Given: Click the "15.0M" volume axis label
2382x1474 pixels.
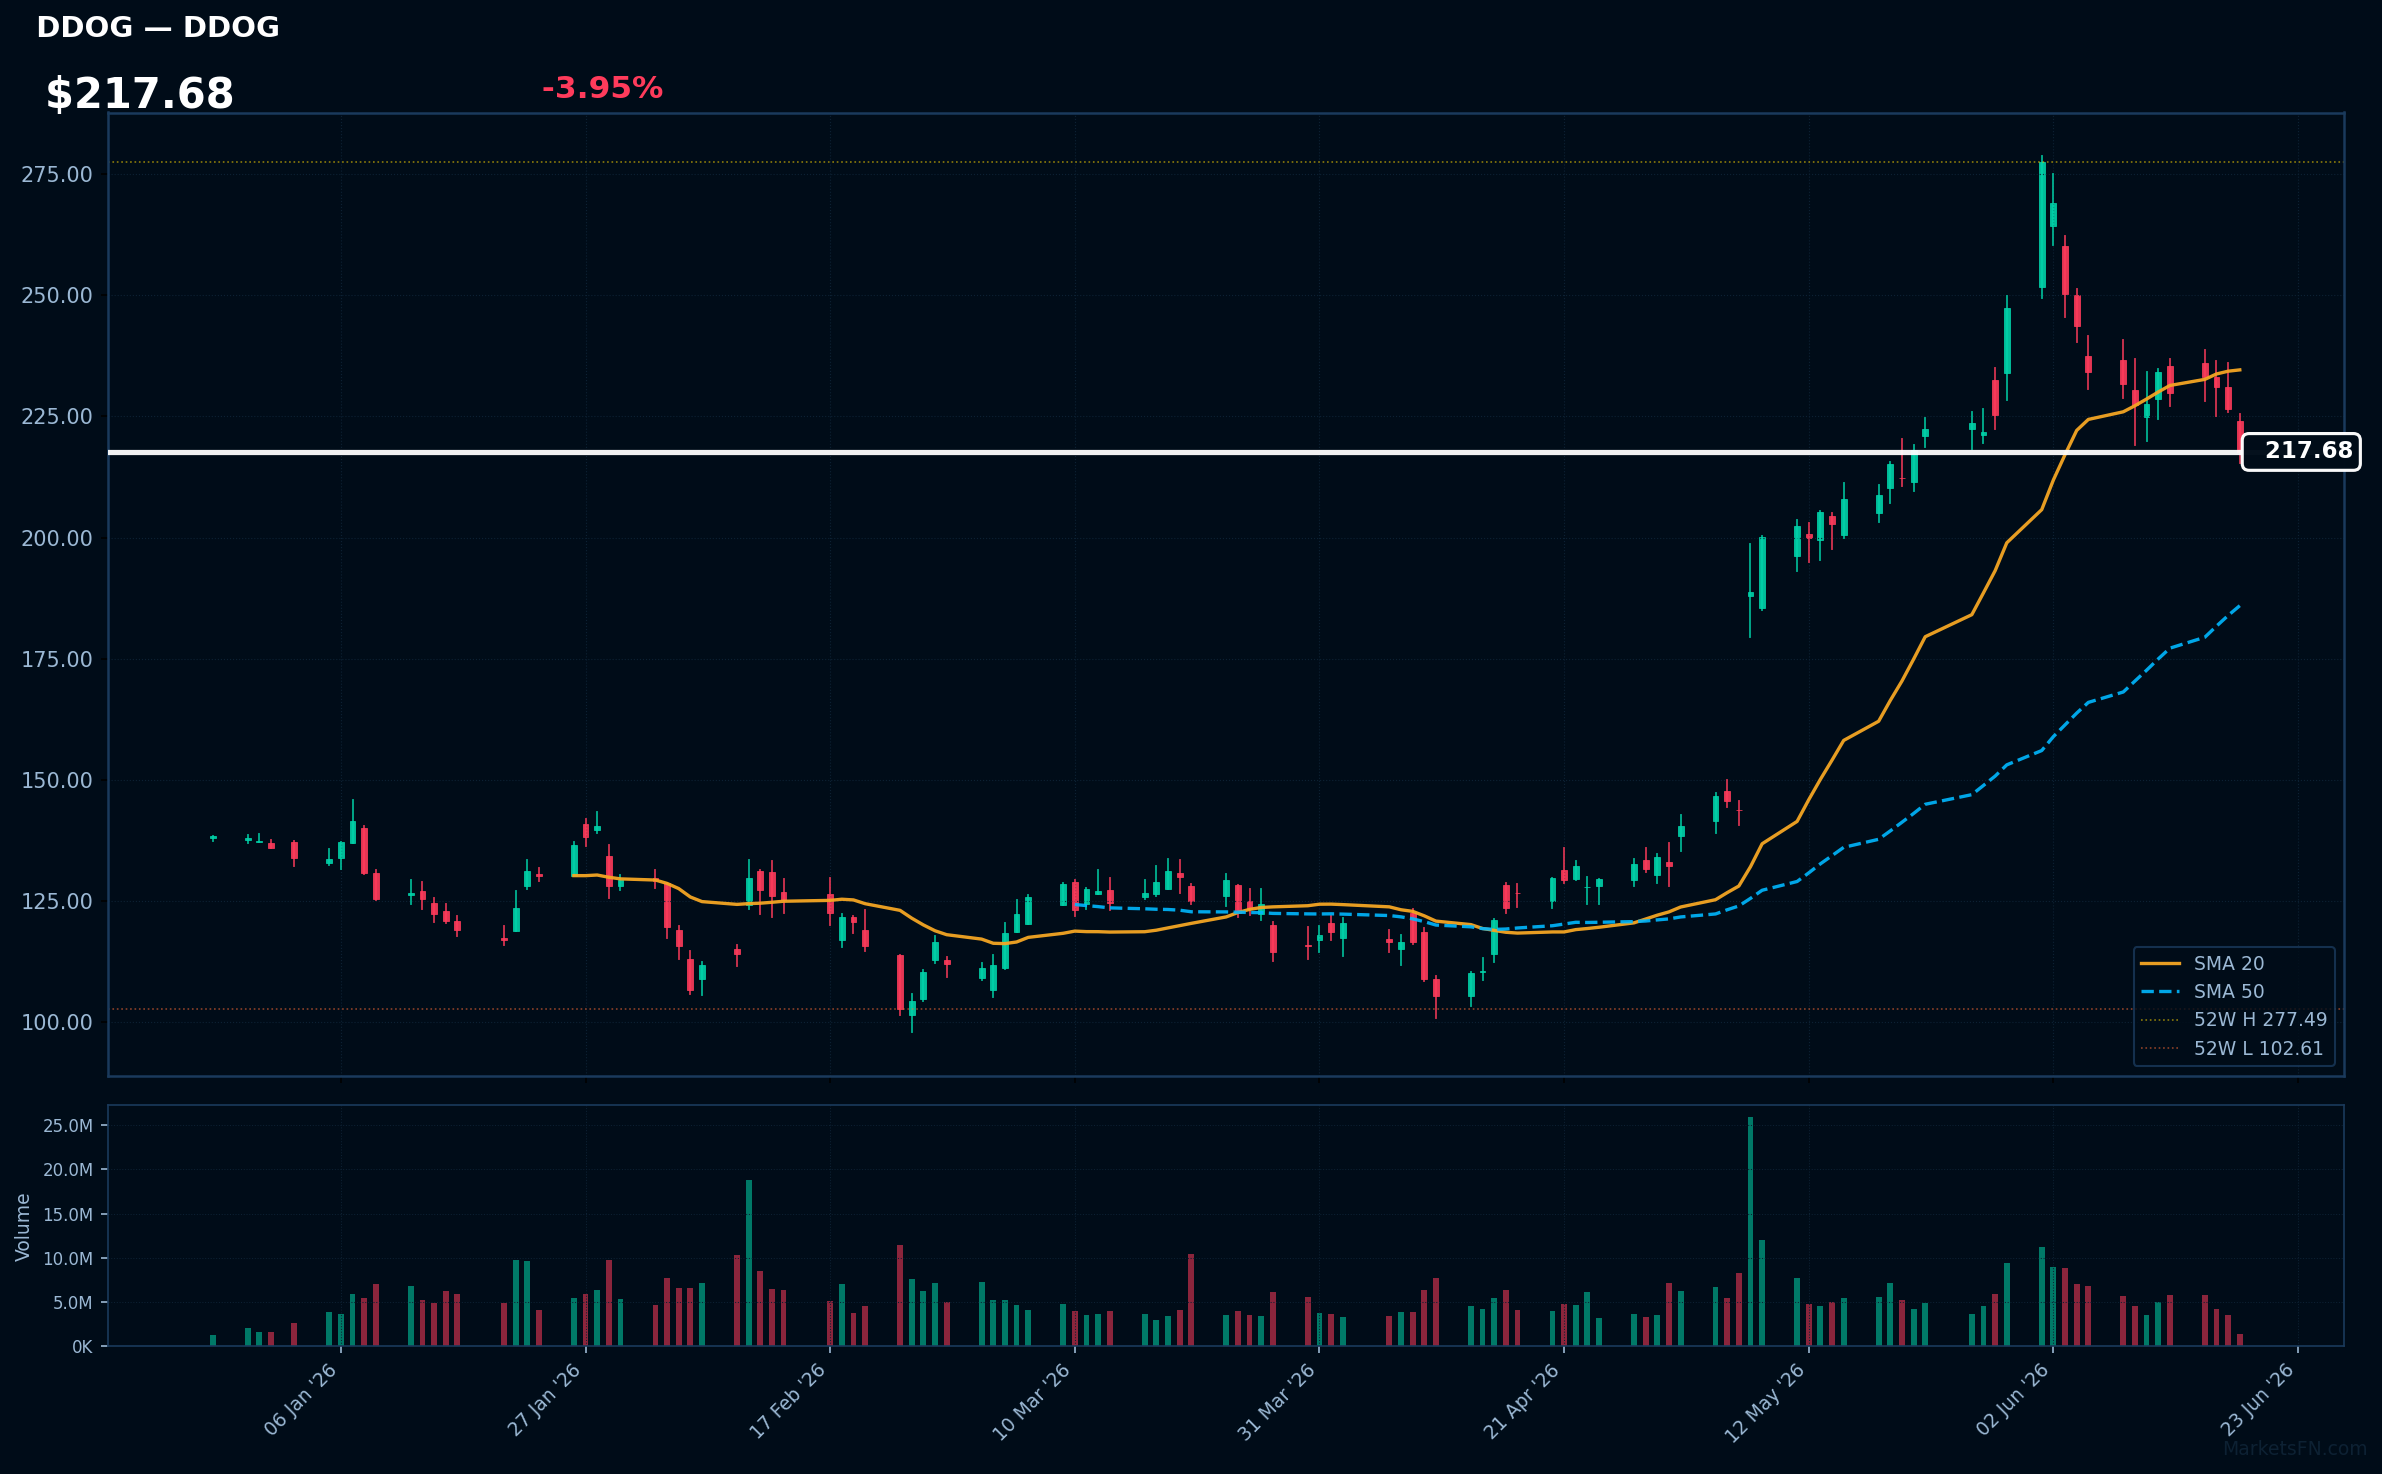Looking at the screenshot, I should pyautogui.click(x=68, y=1215).
